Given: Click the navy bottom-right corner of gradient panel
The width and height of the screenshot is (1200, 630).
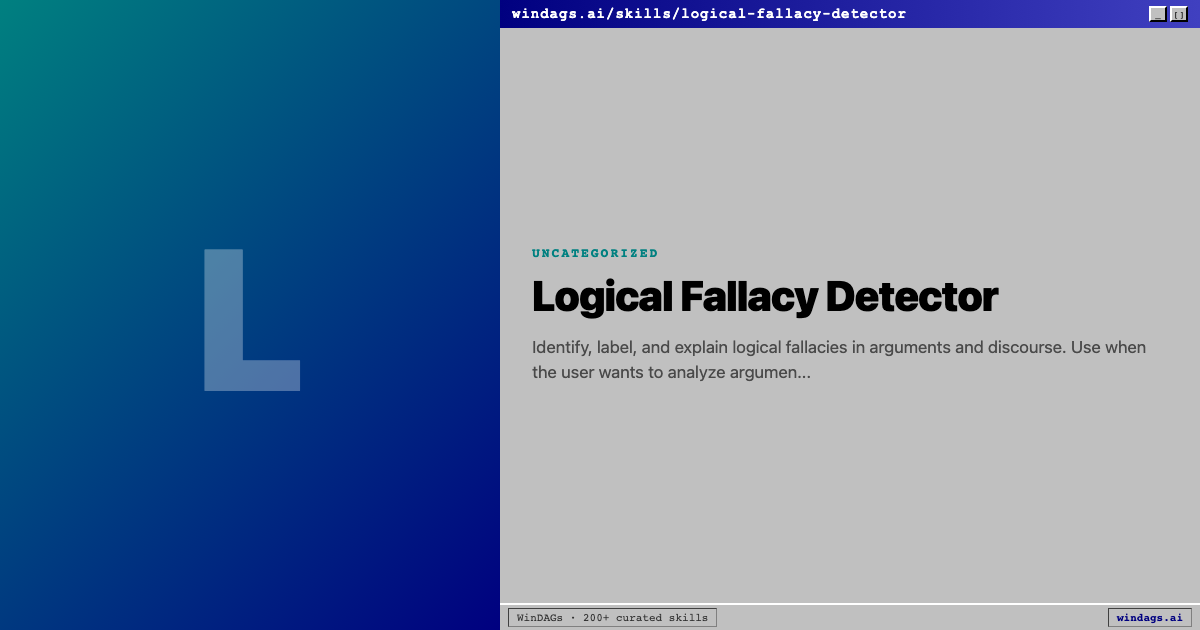Looking at the screenshot, I should coord(480,610).
